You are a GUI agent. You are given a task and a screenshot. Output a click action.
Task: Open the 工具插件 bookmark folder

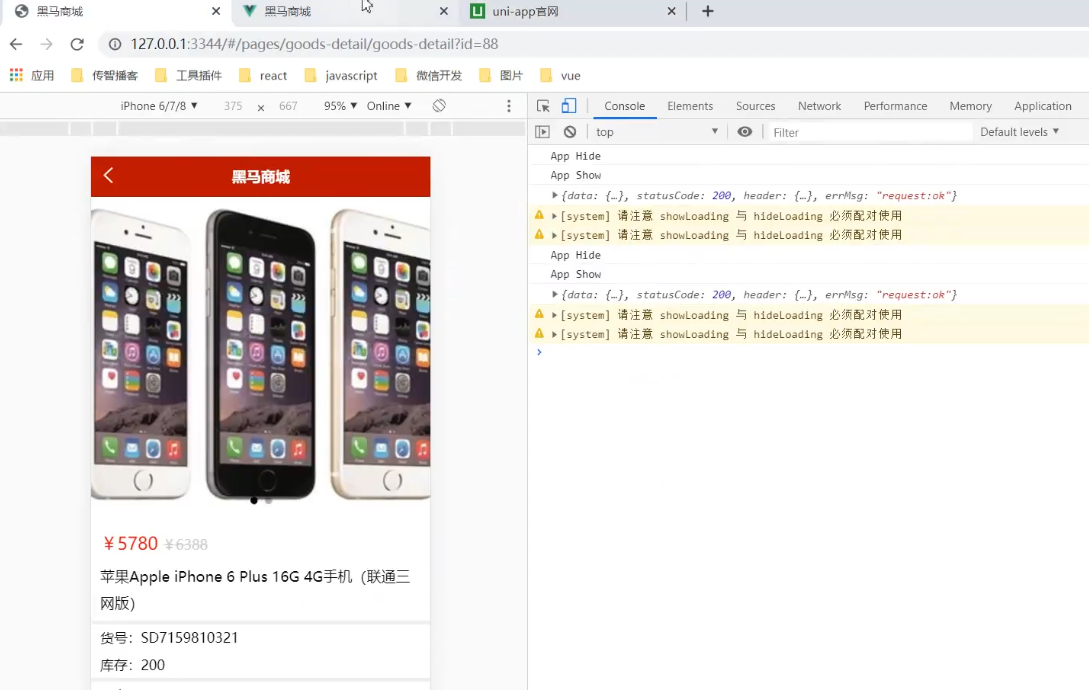tap(188, 75)
